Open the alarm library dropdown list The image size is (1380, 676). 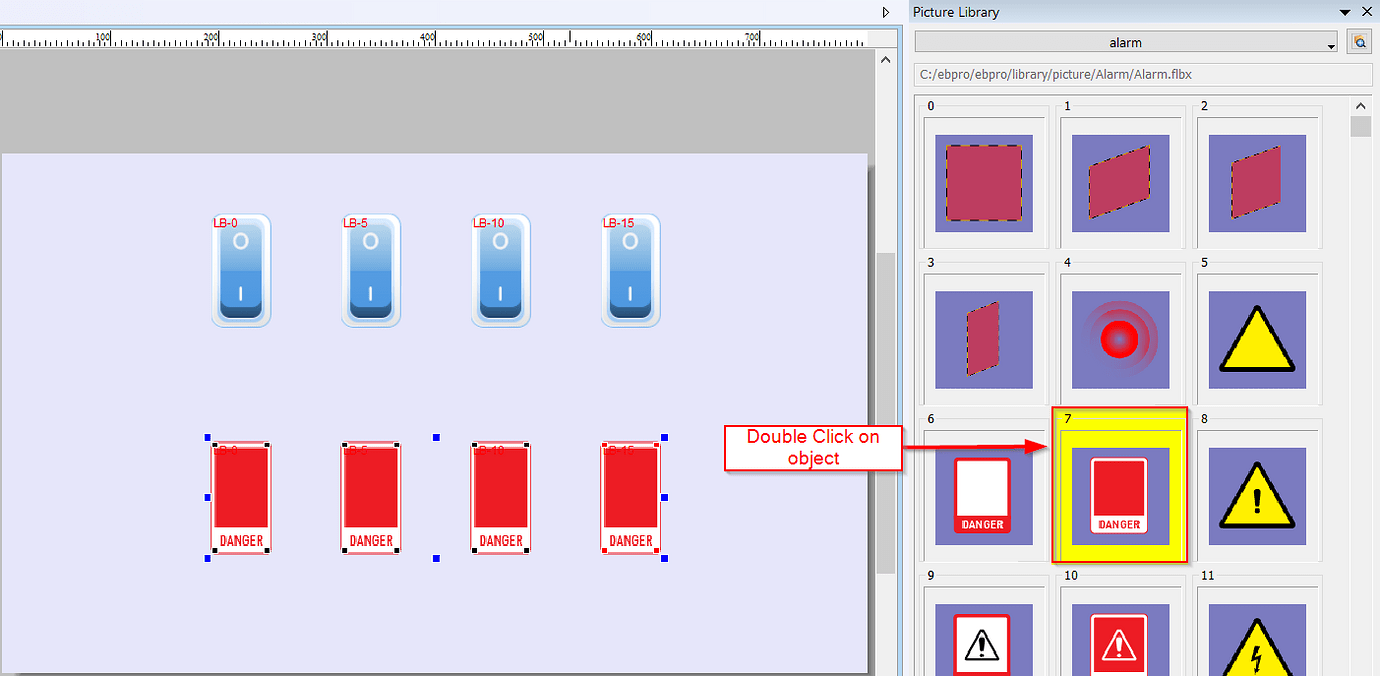[x=1330, y=42]
